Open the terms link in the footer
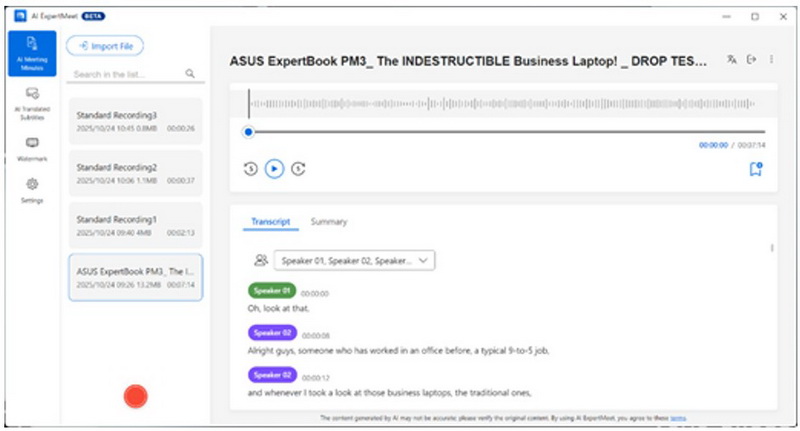 679,418
